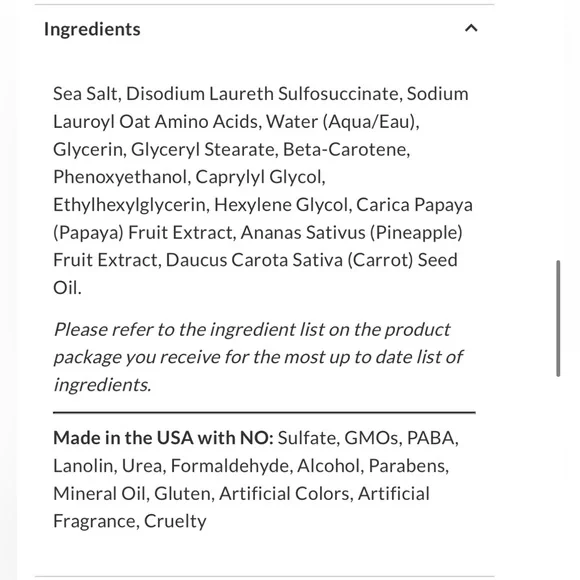This screenshot has width=580, height=580.
Task: Click the black divider line below the italic note
Action: coord(264,412)
